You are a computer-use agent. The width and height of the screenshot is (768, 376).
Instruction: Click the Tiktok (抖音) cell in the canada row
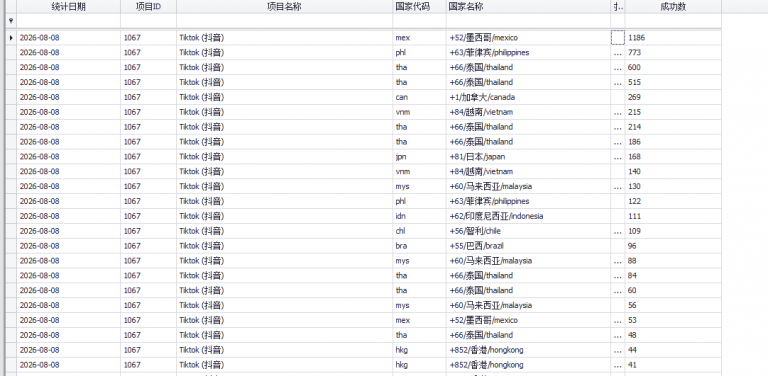point(285,97)
